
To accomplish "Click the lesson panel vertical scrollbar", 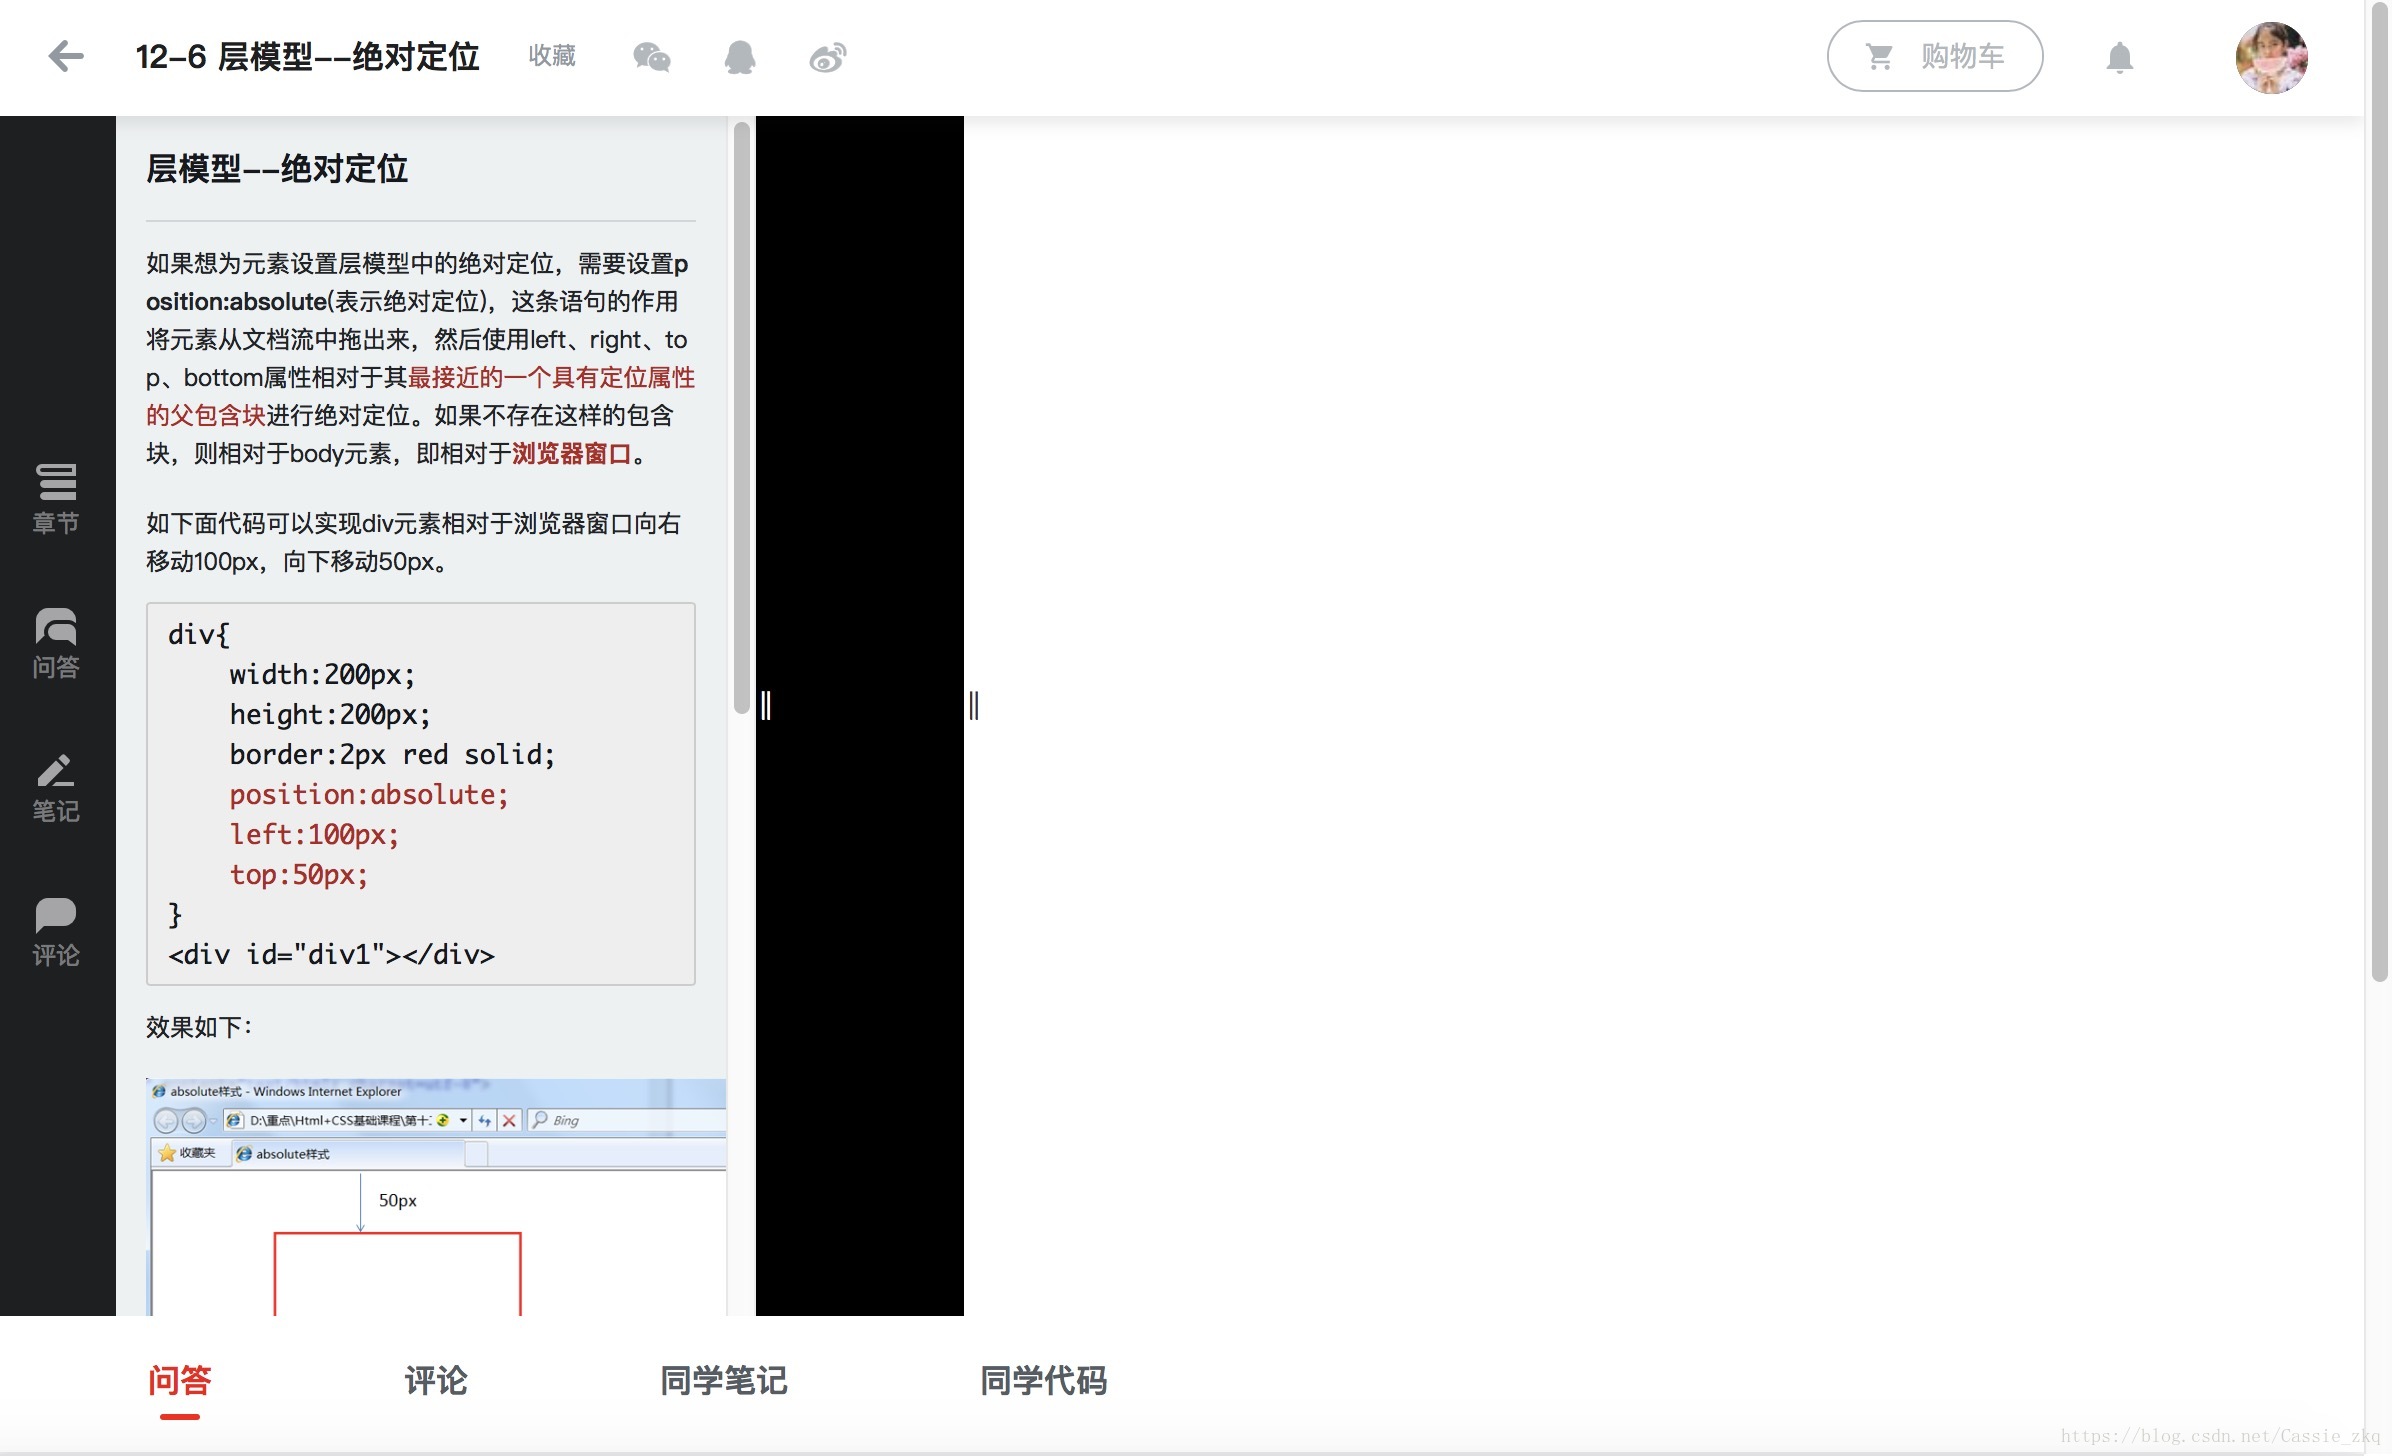I will (741, 416).
